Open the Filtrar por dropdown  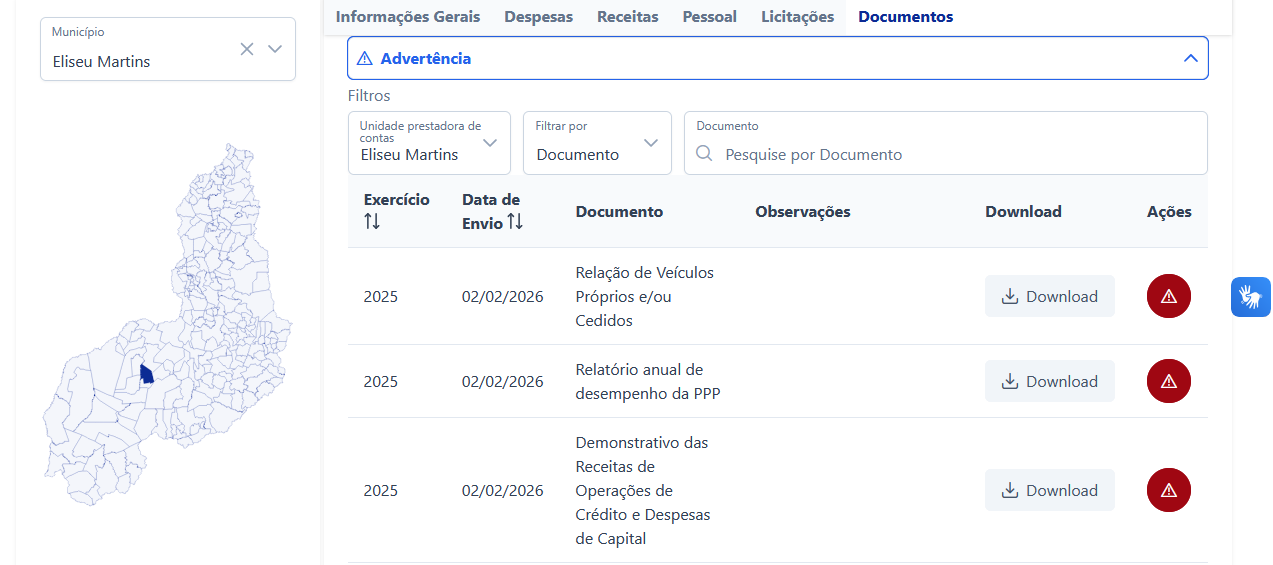pyautogui.click(x=597, y=143)
